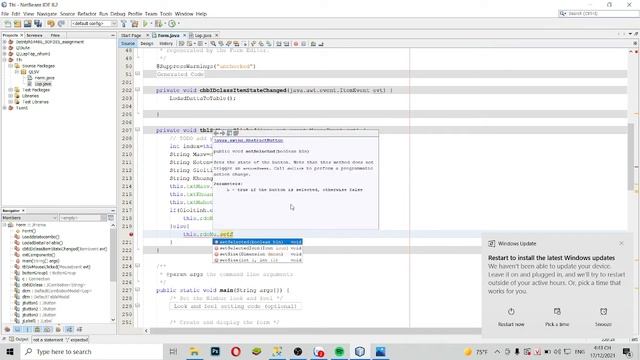Click the Undo toolbar icon
Screen dimensions: 640x360
coord(51,24)
